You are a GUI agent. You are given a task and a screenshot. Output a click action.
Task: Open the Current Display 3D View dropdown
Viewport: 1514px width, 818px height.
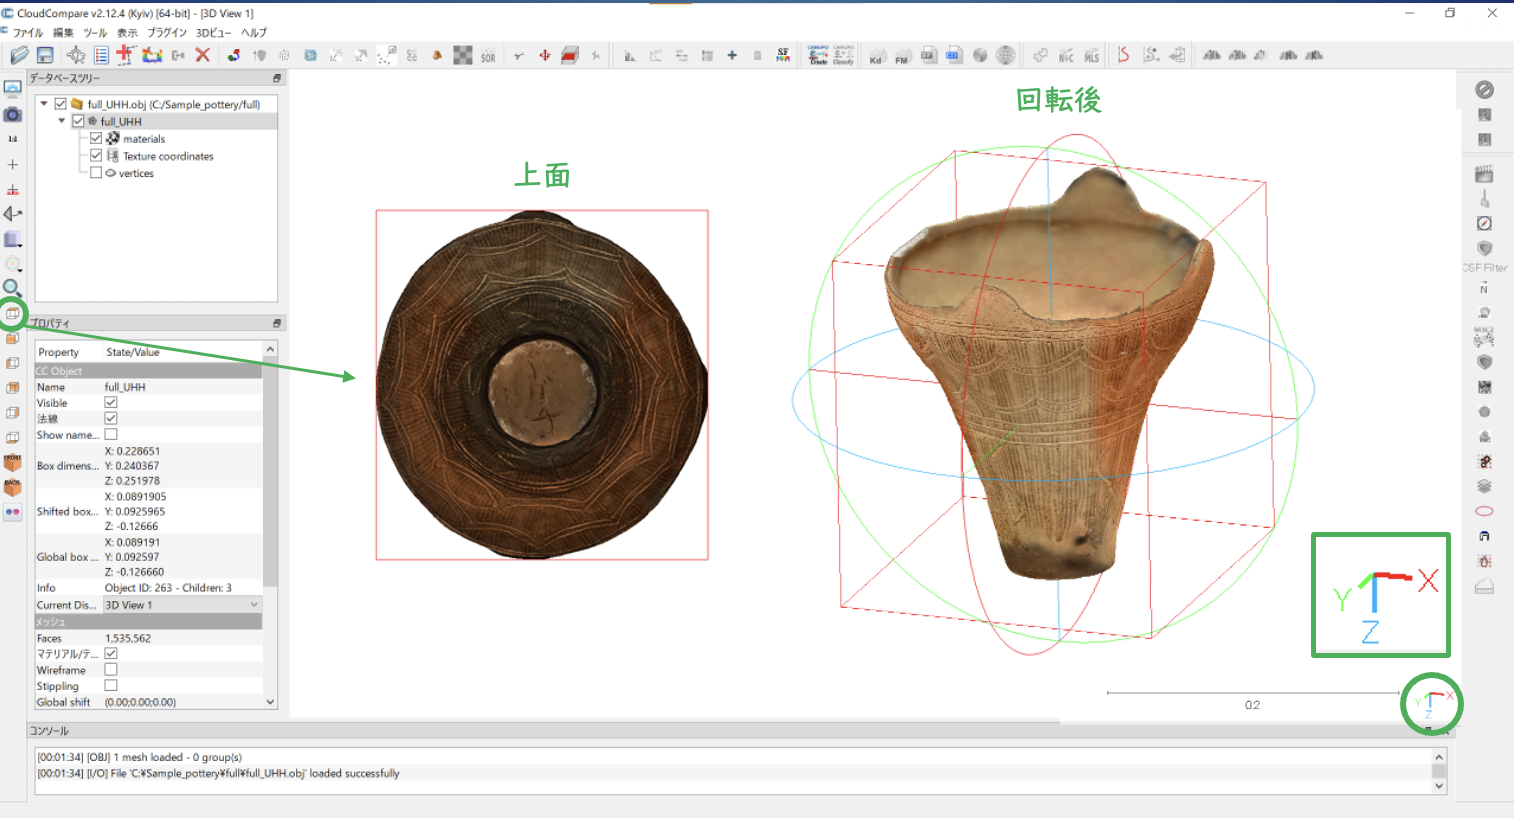(x=181, y=605)
